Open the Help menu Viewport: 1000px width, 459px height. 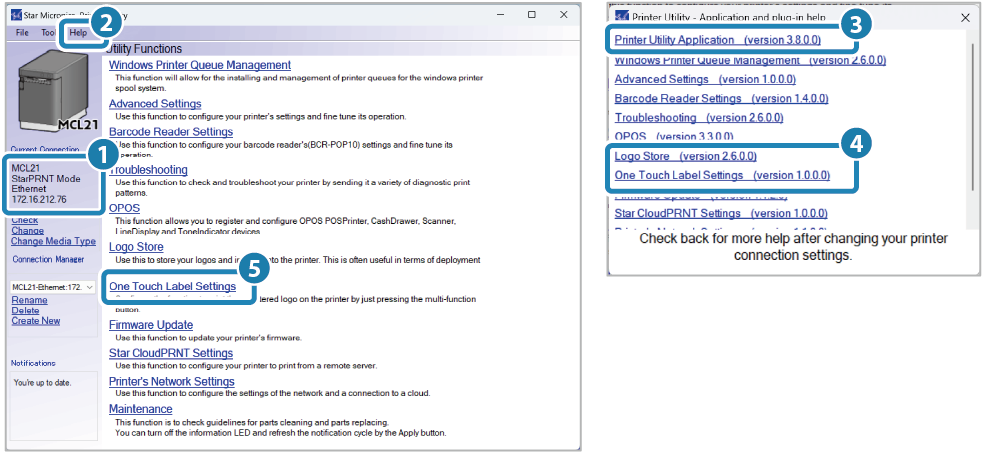[78, 33]
